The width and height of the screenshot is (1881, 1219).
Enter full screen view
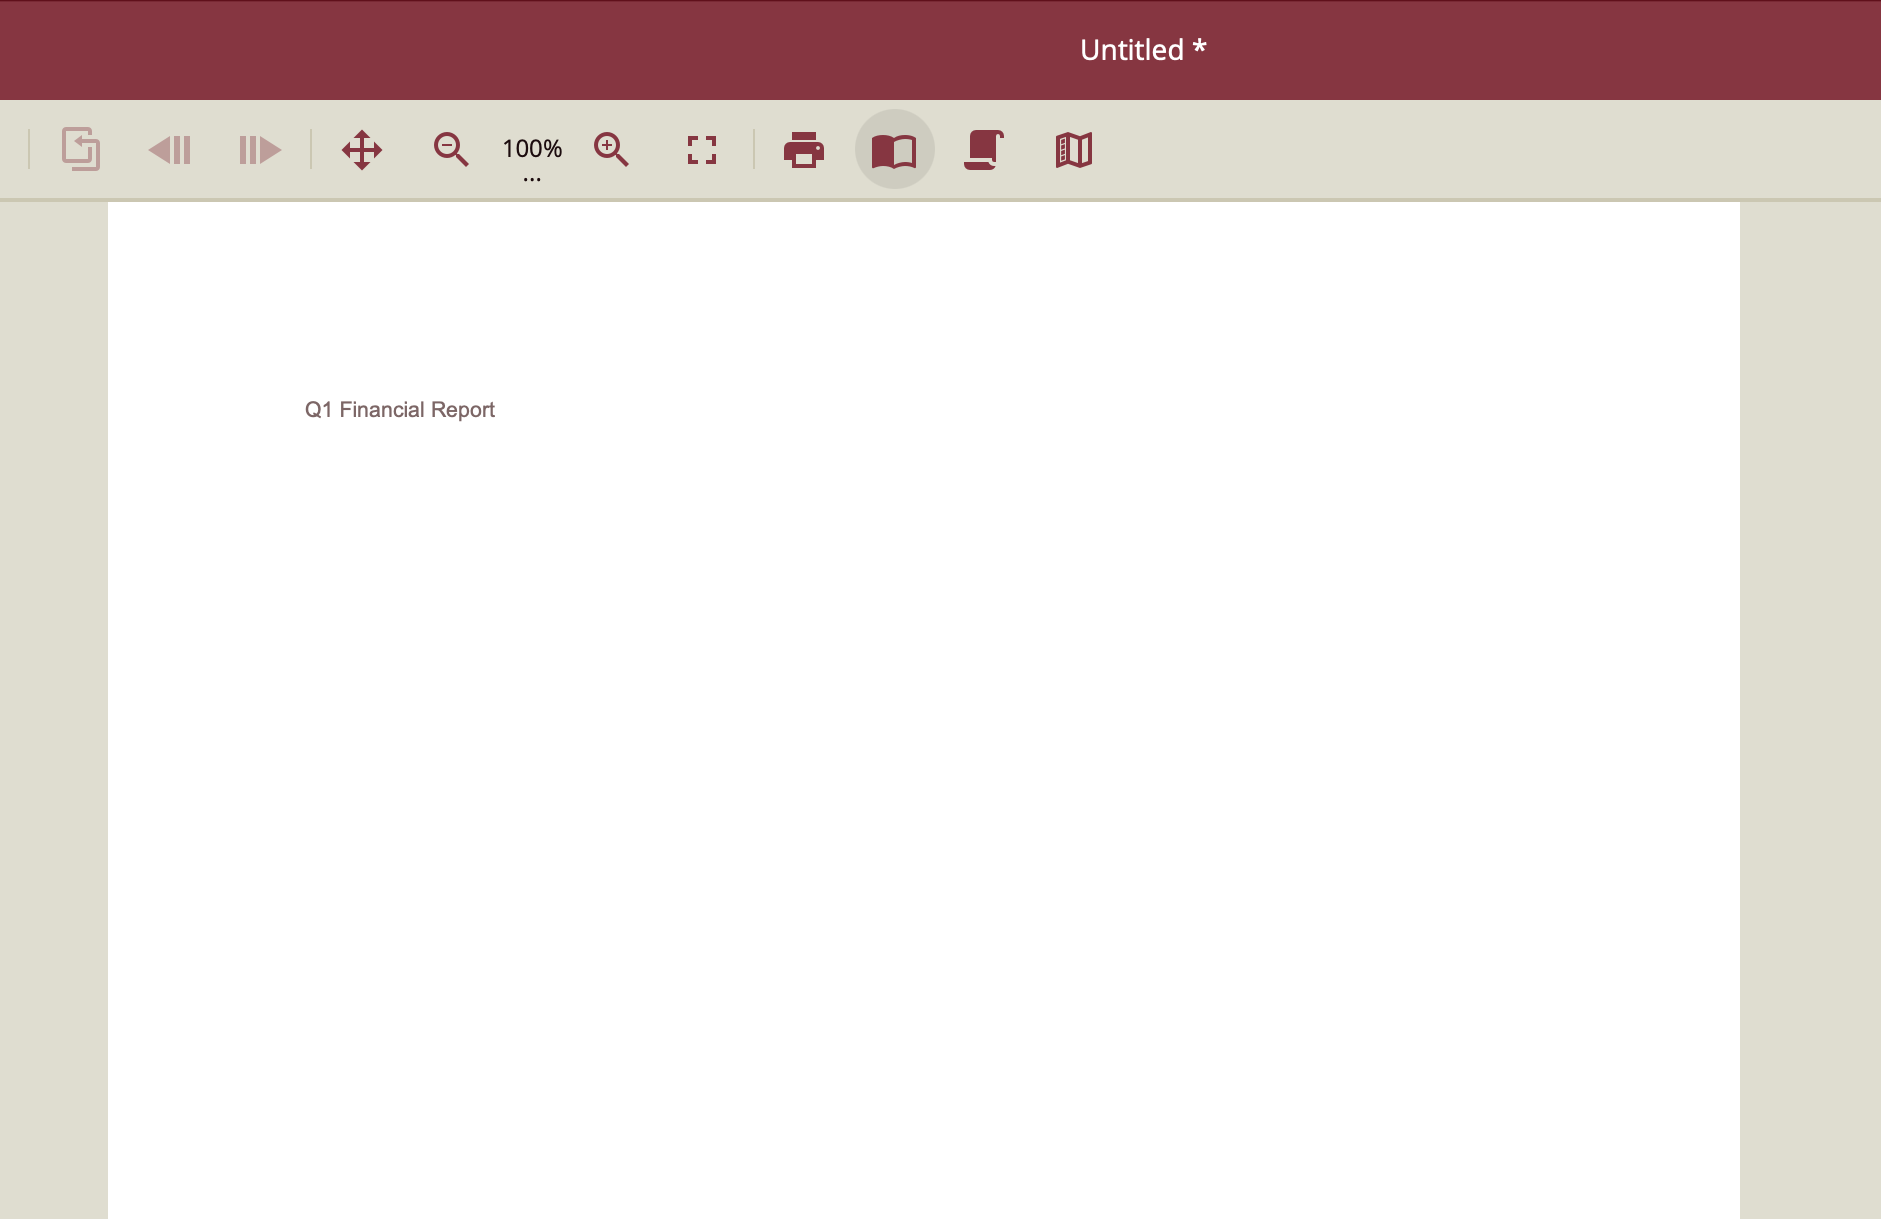pyautogui.click(x=701, y=150)
